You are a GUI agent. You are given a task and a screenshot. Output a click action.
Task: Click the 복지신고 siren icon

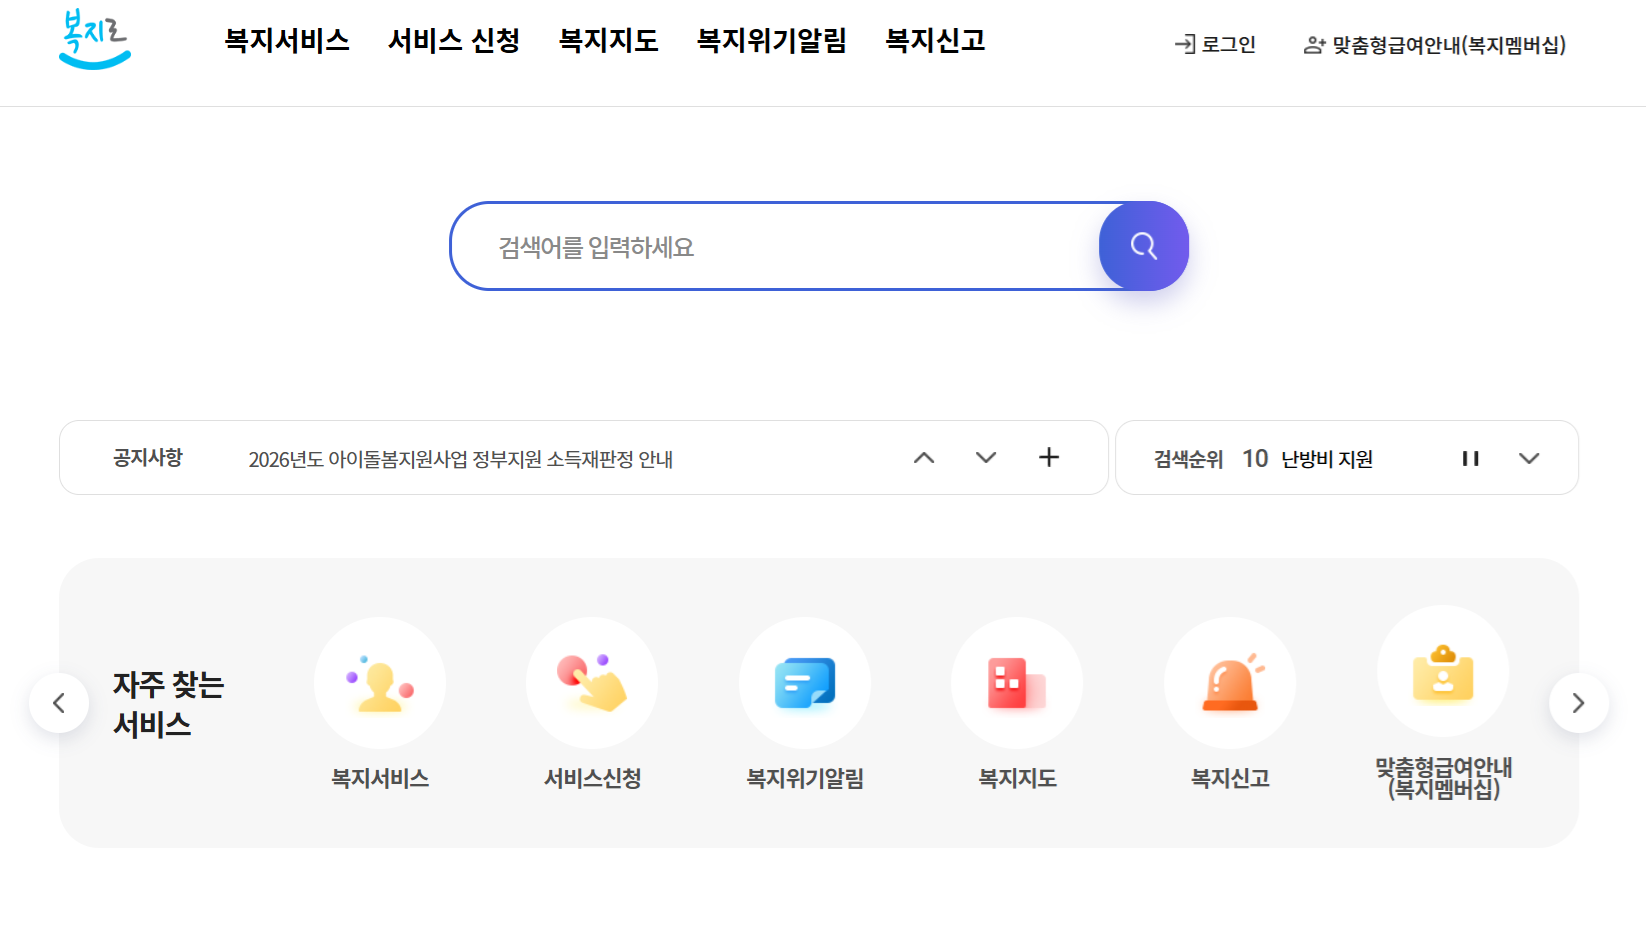click(1230, 683)
